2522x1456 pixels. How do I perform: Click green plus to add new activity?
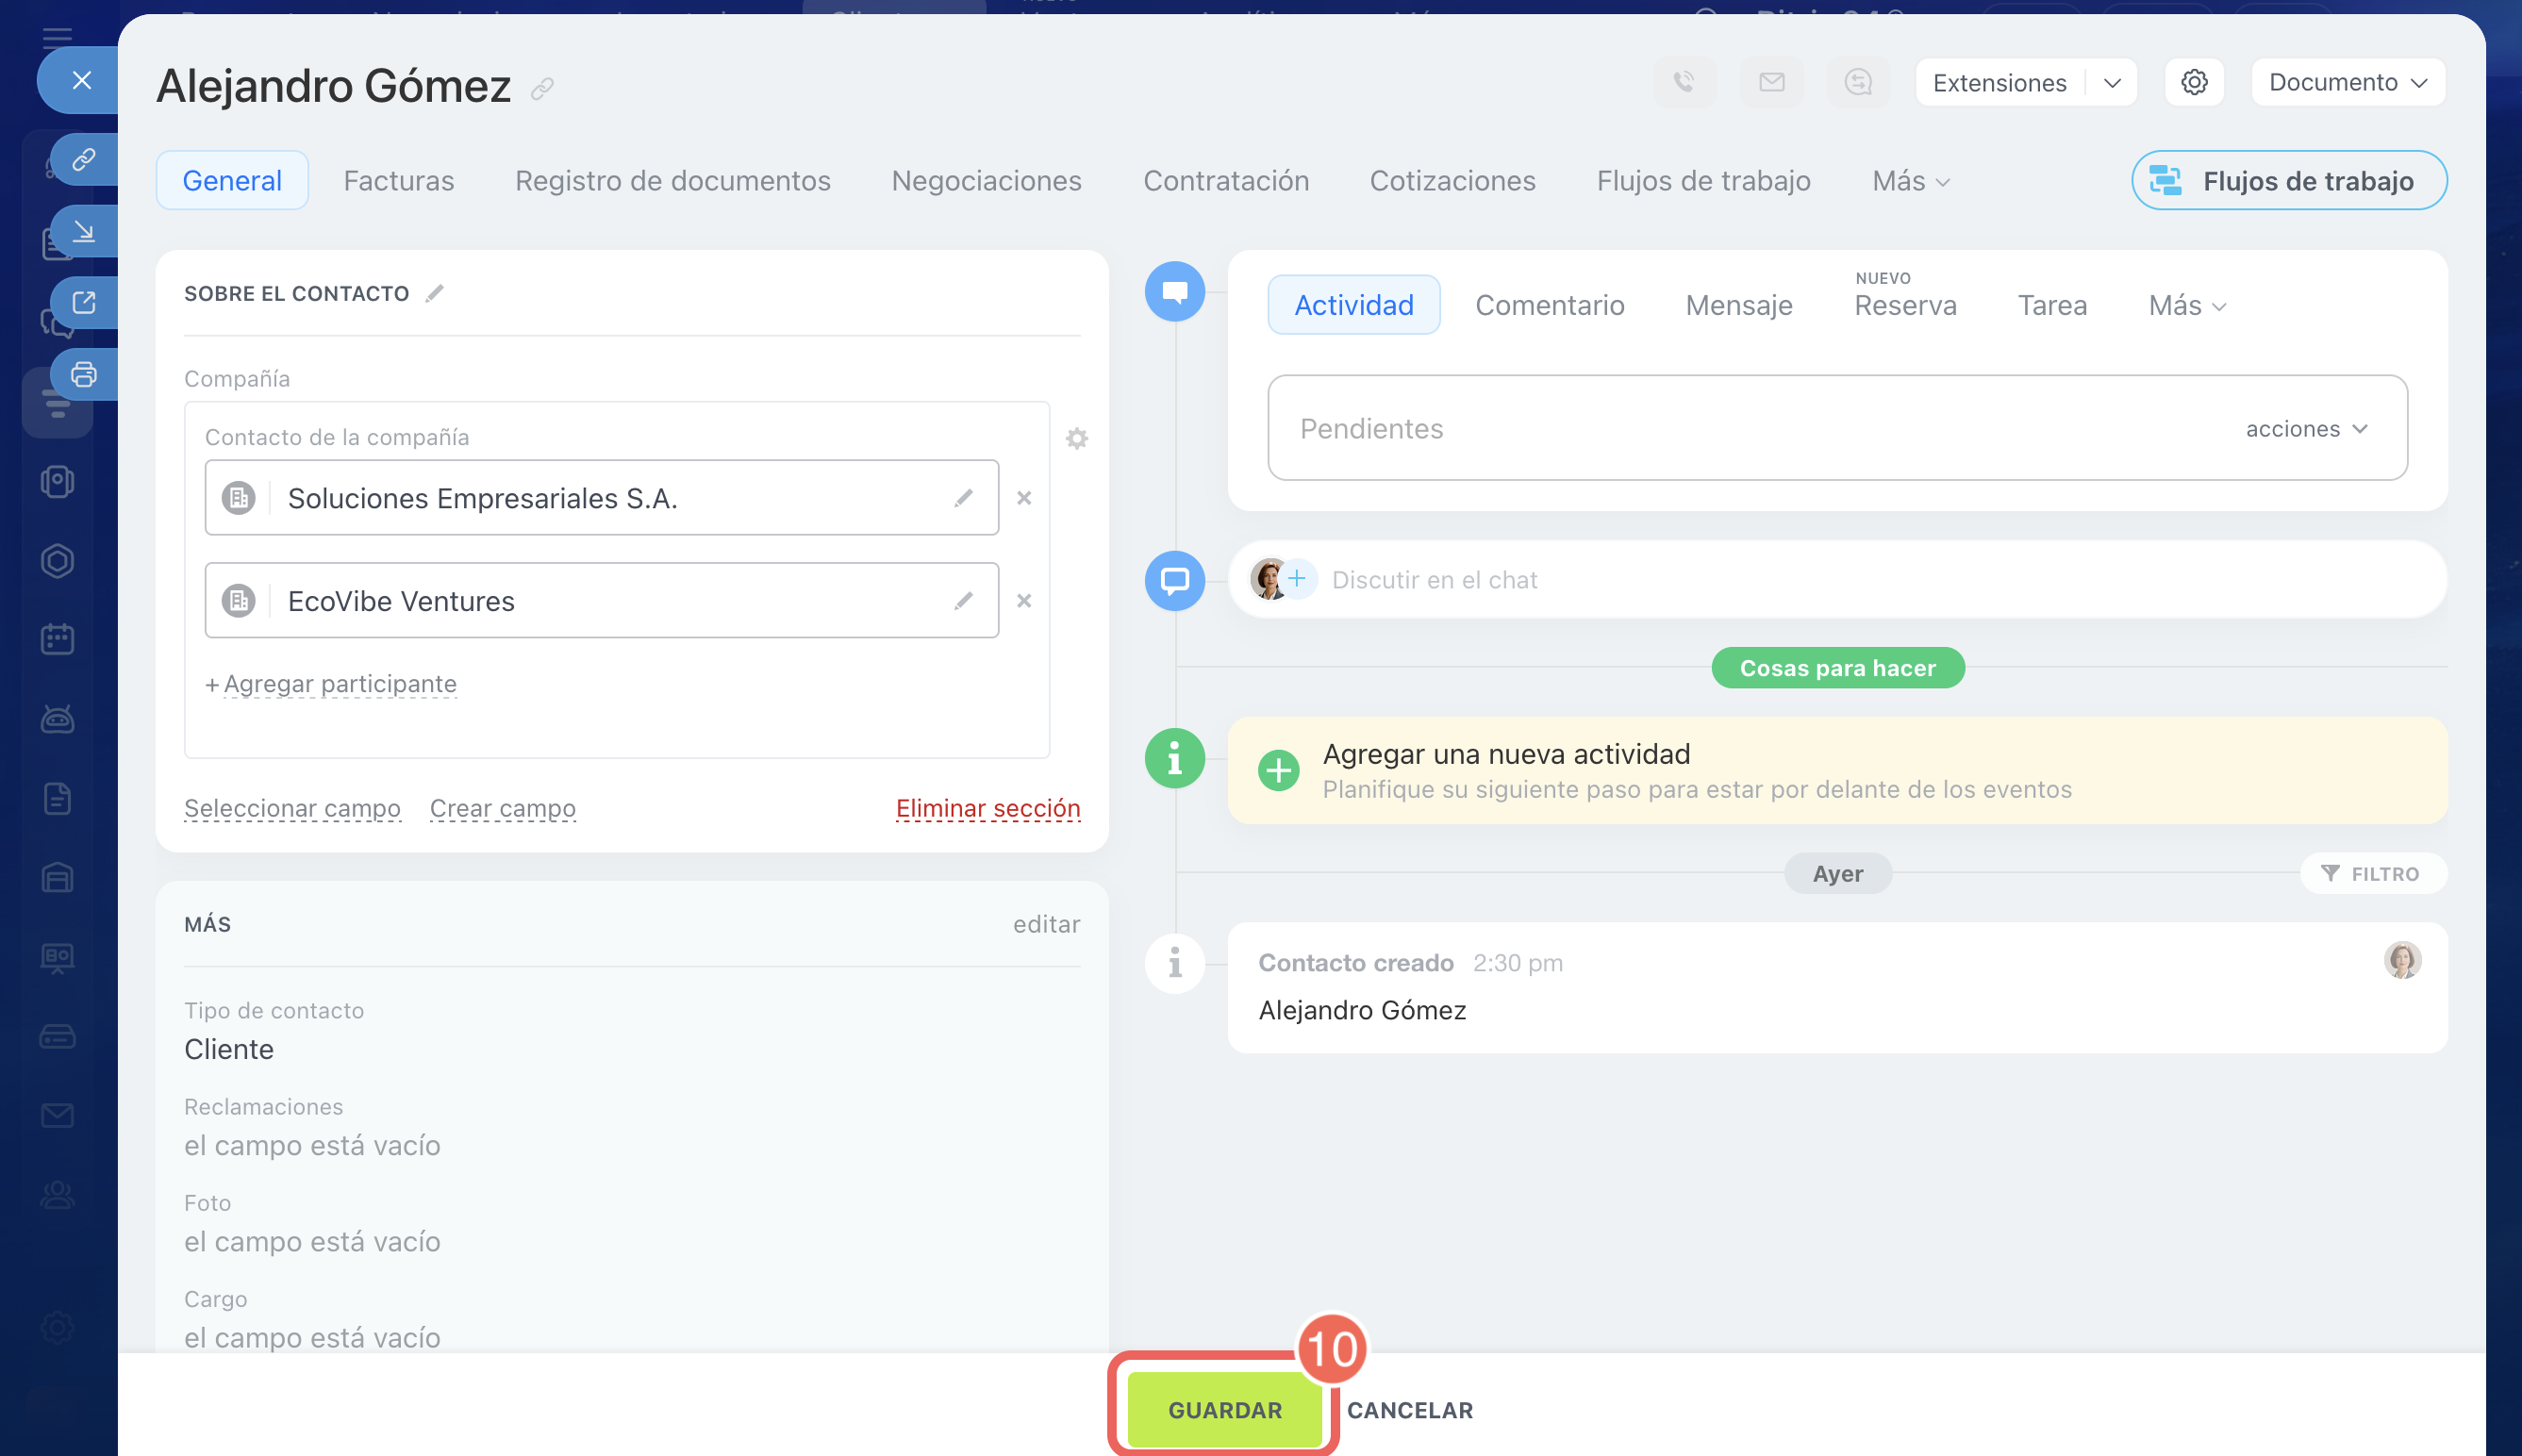[x=1278, y=770]
